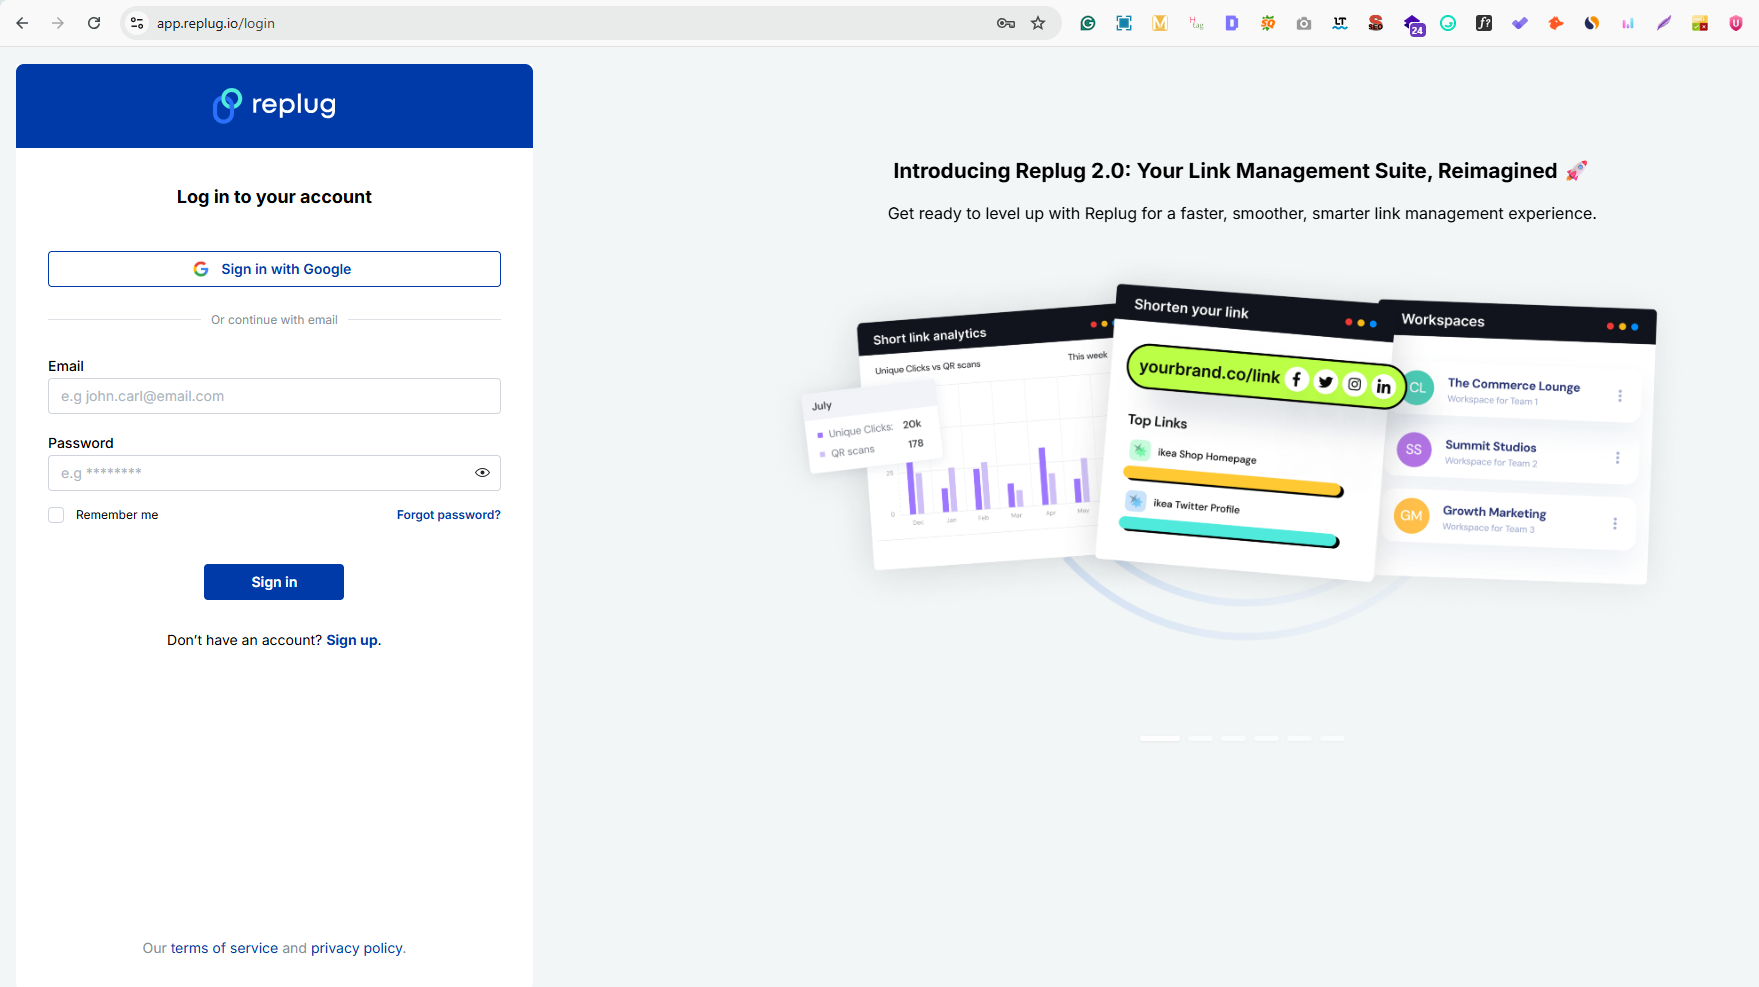Screen dimensions: 1759x987
Task: Open saved passwords via the key icon
Action: point(1005,22)
